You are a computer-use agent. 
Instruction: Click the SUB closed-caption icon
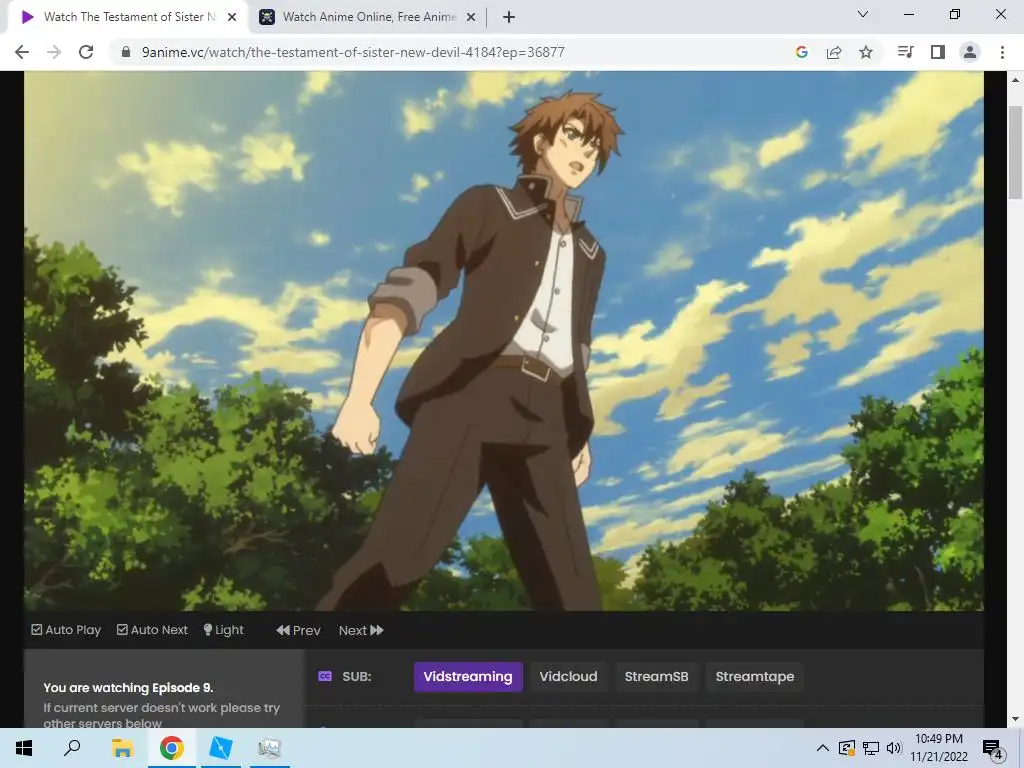(325, 677)
